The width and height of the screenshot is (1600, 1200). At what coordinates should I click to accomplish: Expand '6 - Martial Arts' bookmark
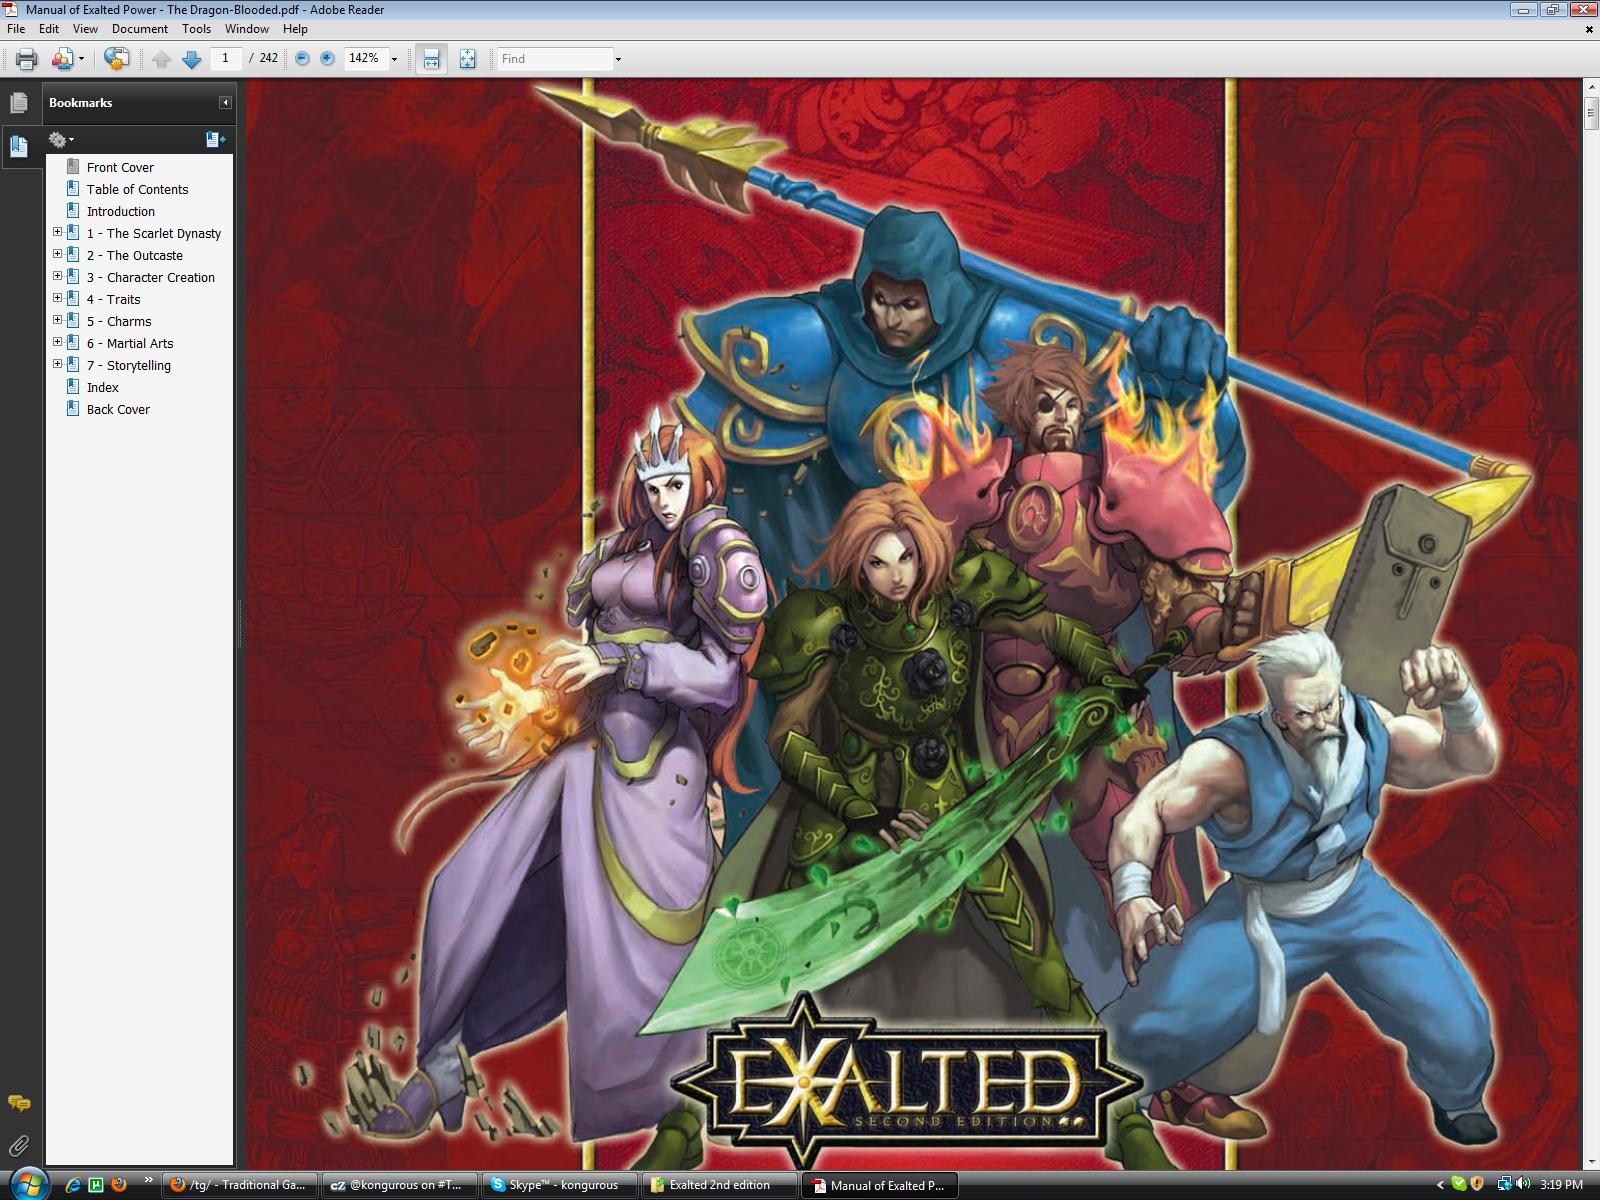tap(57, 342)
